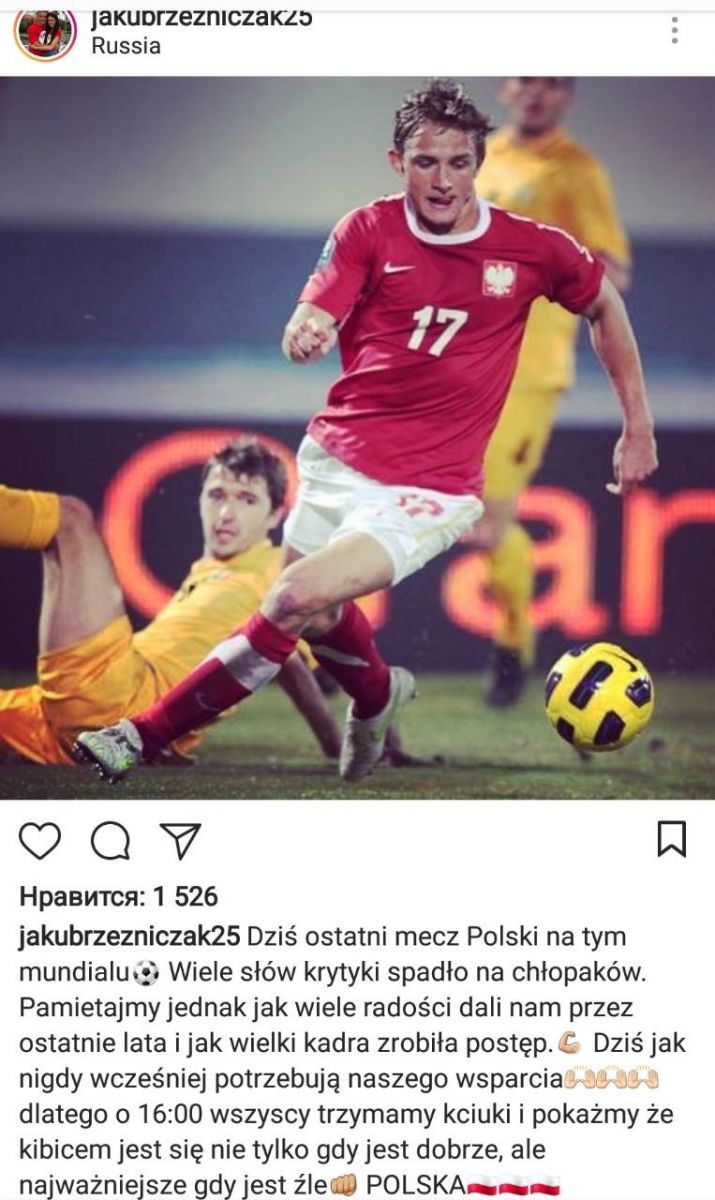The height and width of the screenshot is (1200, 715).
Task: Save post with the bookmark icon
Action: pos(672,839)
